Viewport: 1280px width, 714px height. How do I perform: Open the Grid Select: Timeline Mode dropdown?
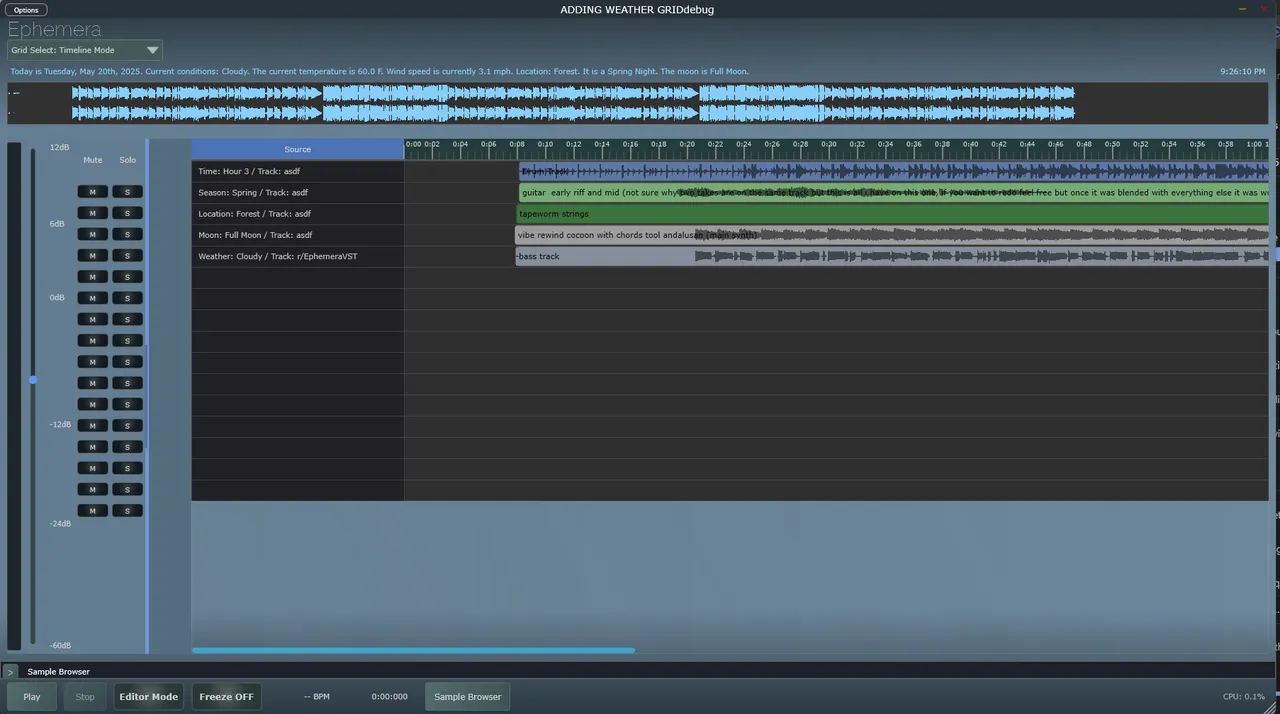(x=85, y=50)
